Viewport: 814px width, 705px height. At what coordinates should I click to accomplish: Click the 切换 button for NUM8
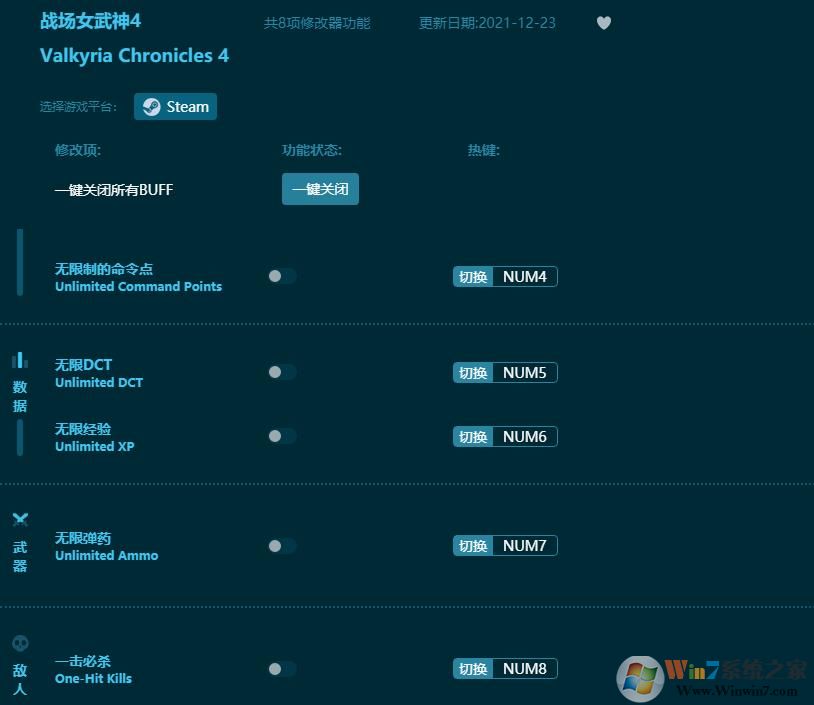coord(473,669)
